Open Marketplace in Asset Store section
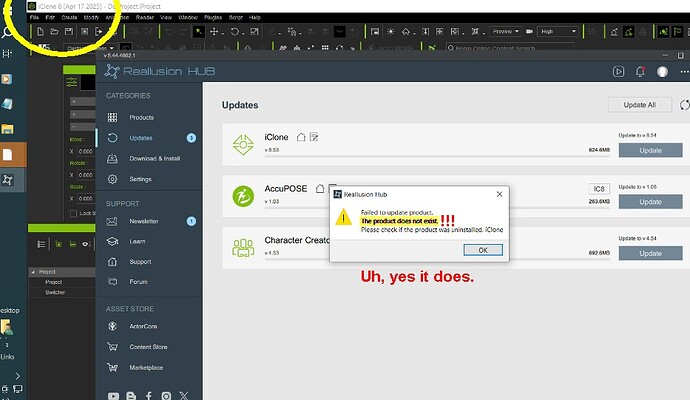Screen dimensions: 690x400 tap(146, 368)
